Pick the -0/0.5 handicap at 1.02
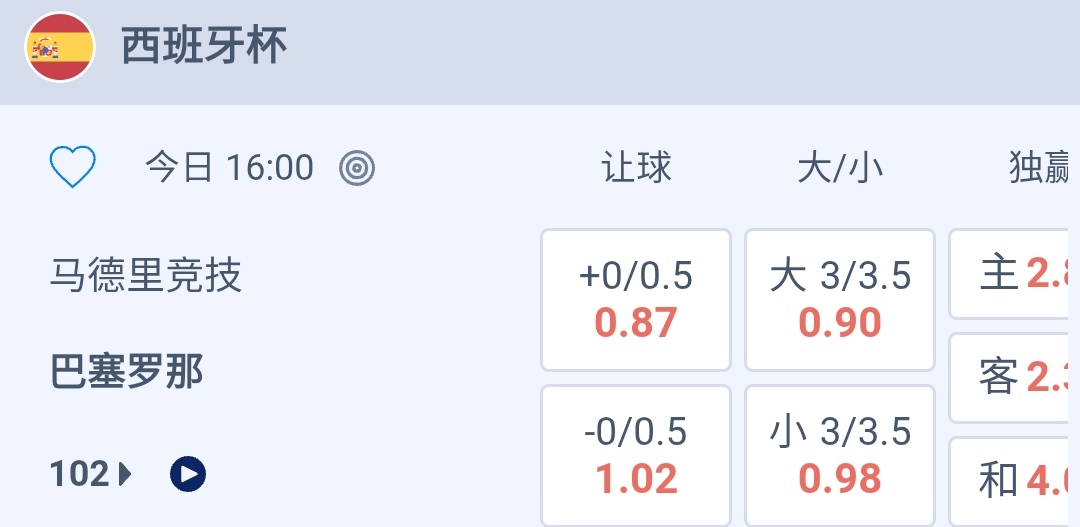 coord(636,456)
